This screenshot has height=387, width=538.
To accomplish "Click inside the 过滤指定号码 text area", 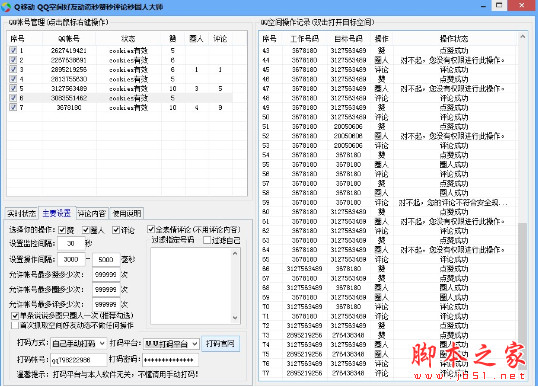I will click(x=191, y=286).
